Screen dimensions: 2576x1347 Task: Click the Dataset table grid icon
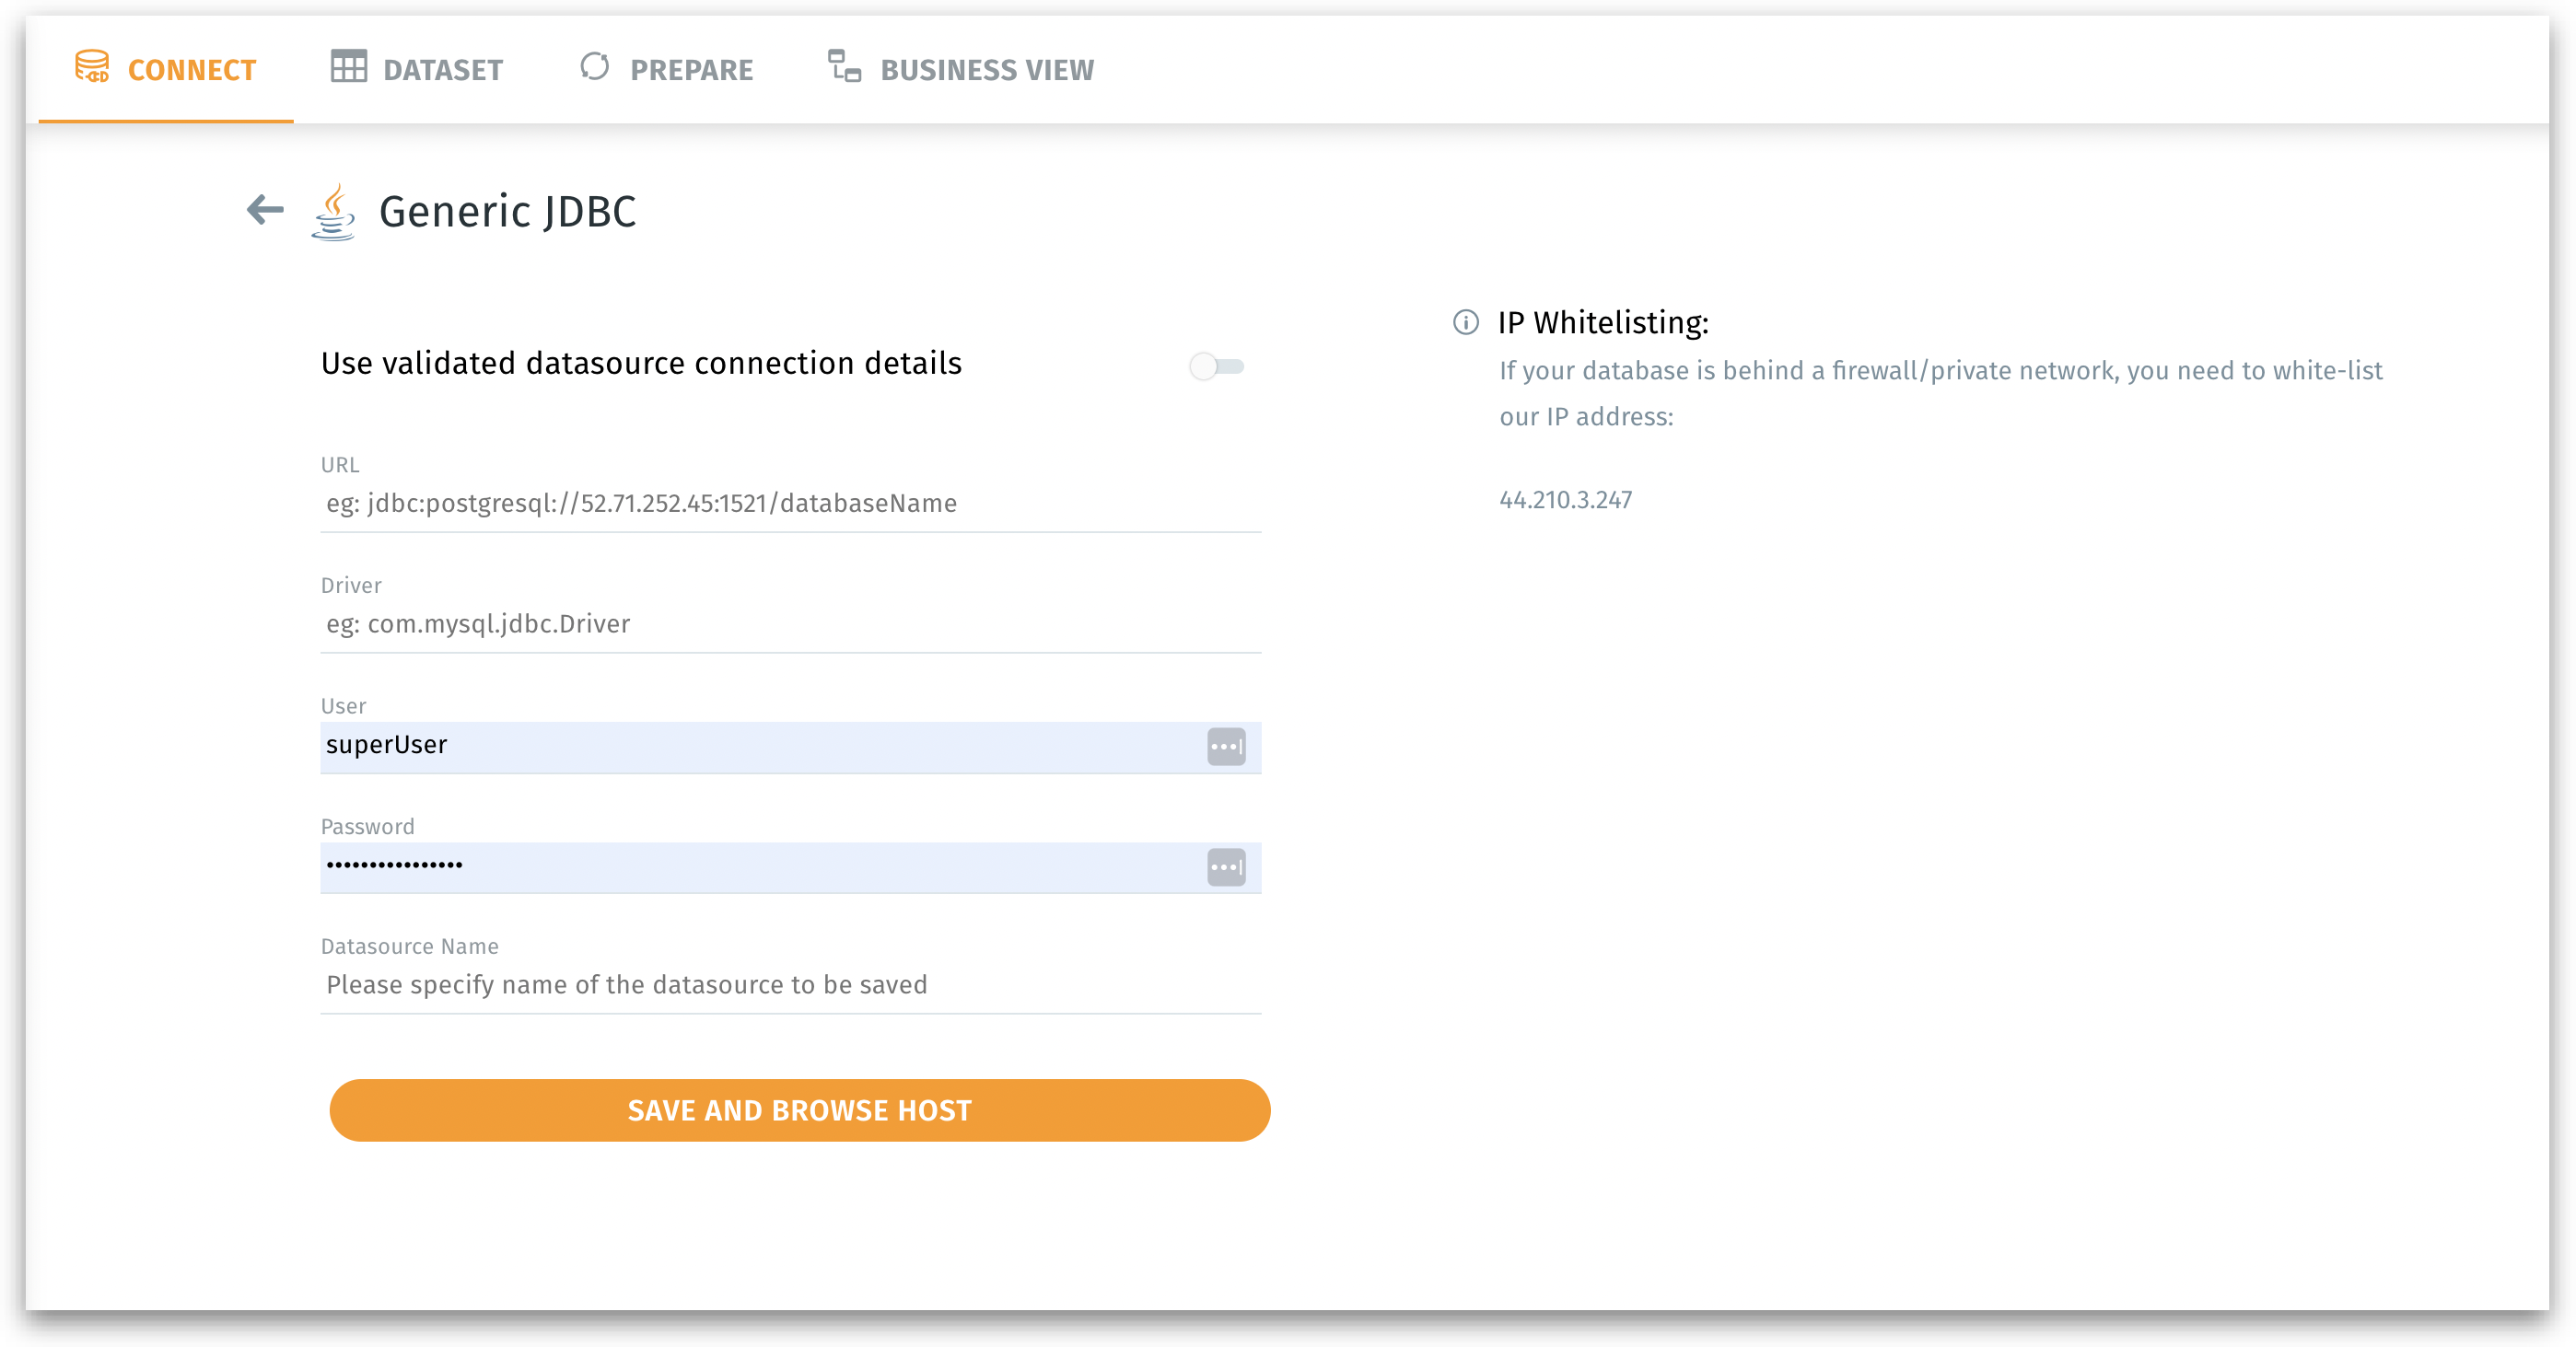point(349,67)
